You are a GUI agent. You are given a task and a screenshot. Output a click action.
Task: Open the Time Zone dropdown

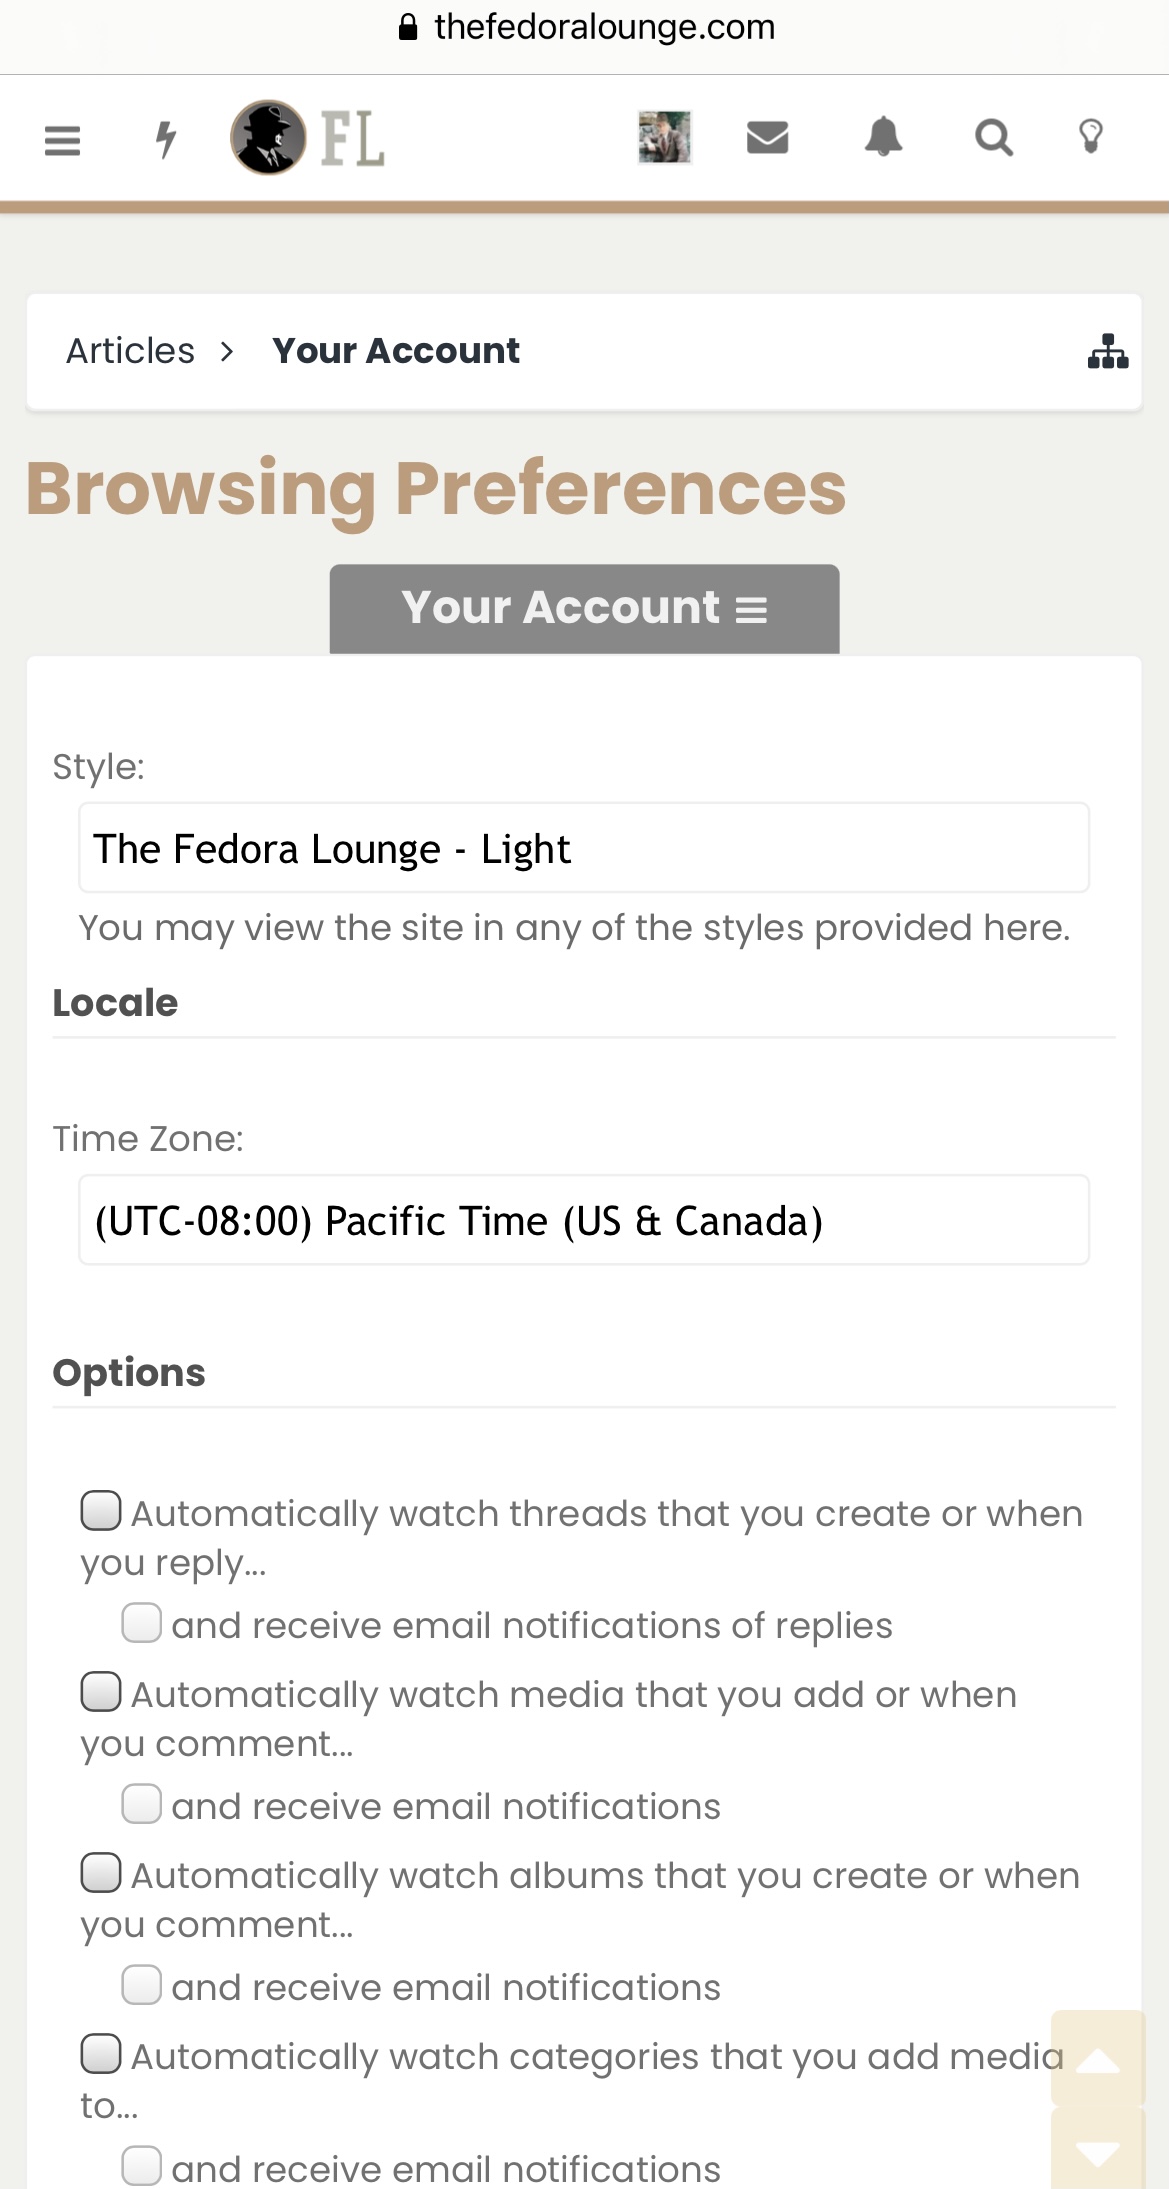[x=584, y=1220]
